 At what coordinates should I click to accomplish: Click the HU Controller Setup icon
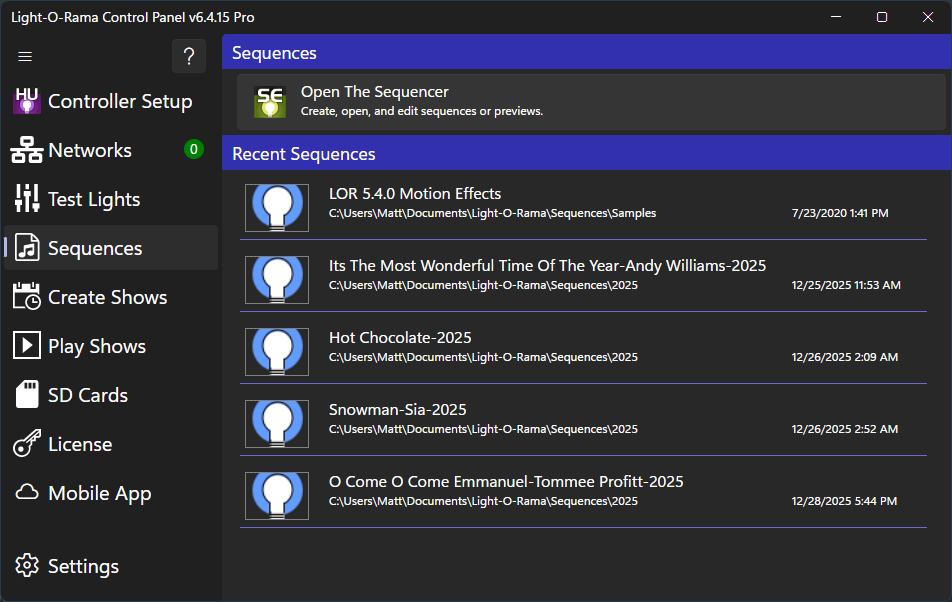click(27, 101)
